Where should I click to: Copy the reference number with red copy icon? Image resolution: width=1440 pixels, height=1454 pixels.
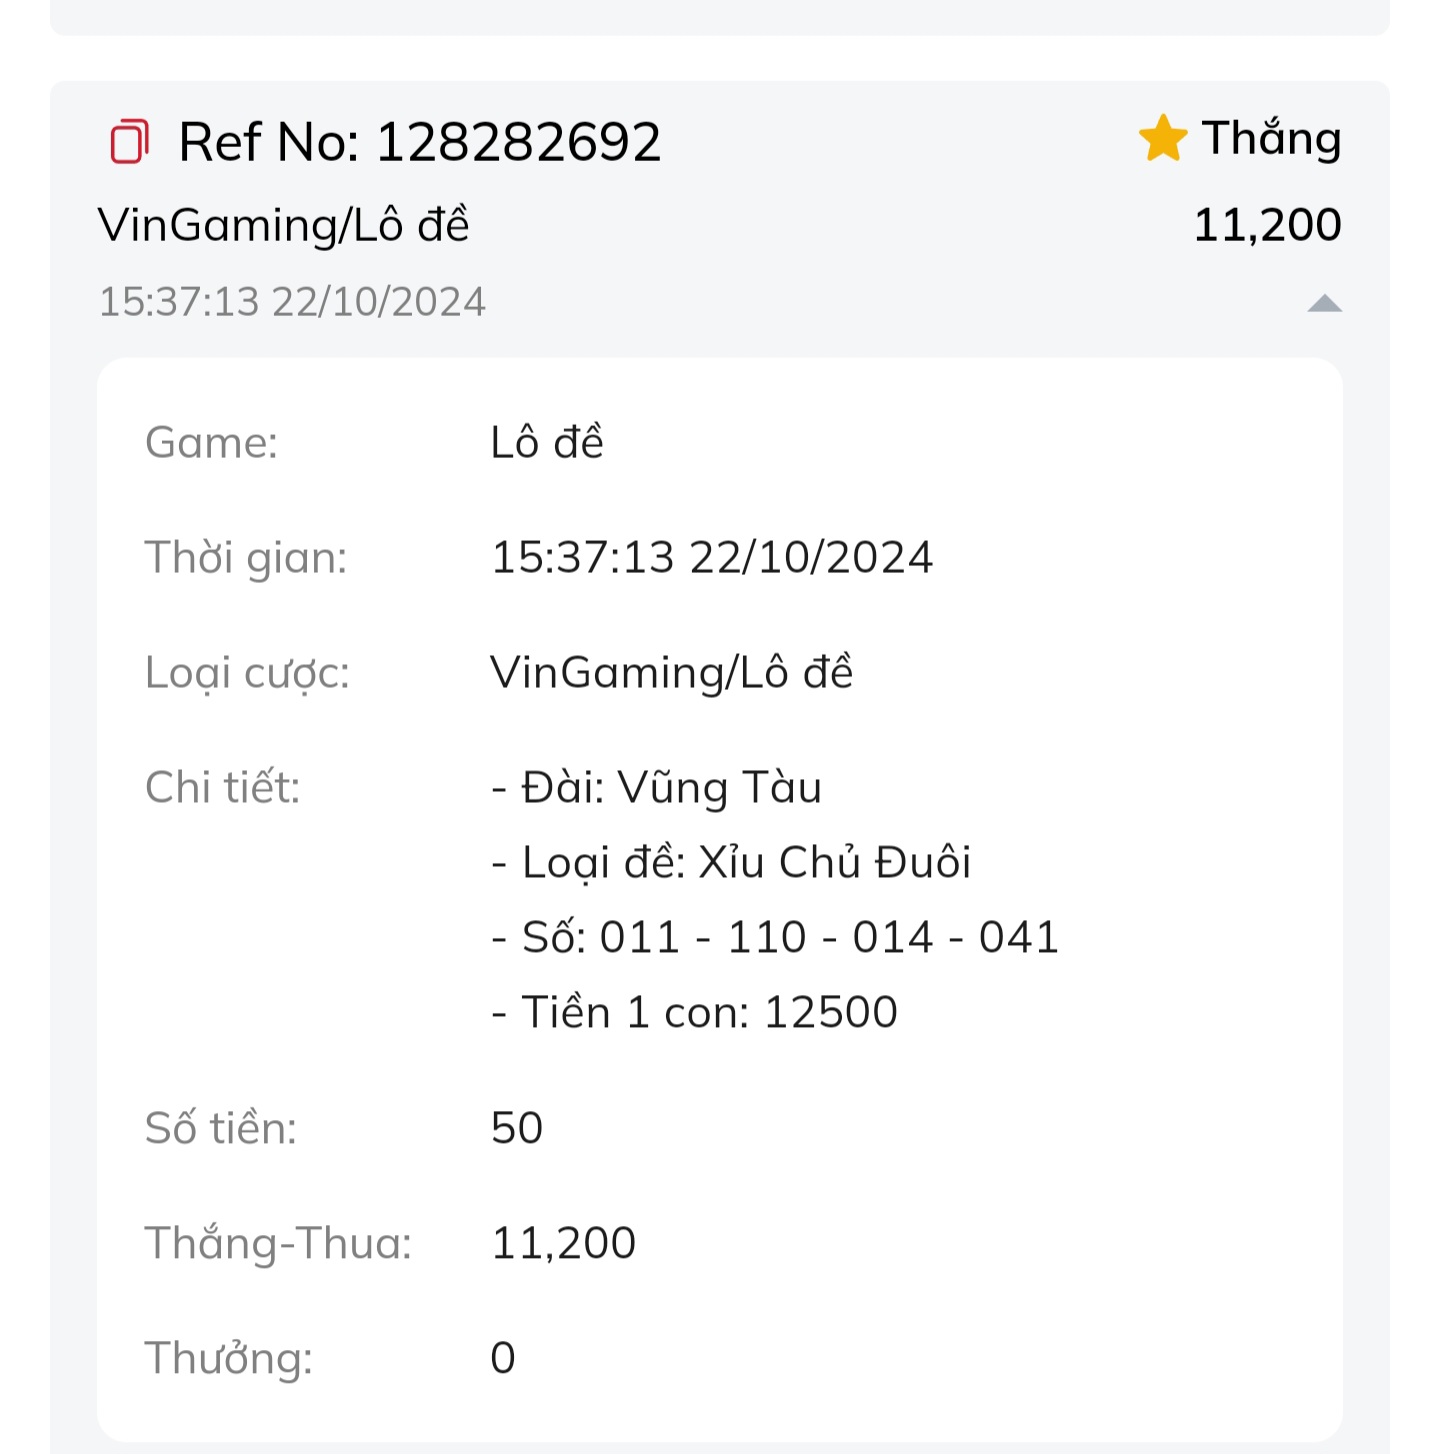coord(129,141)
